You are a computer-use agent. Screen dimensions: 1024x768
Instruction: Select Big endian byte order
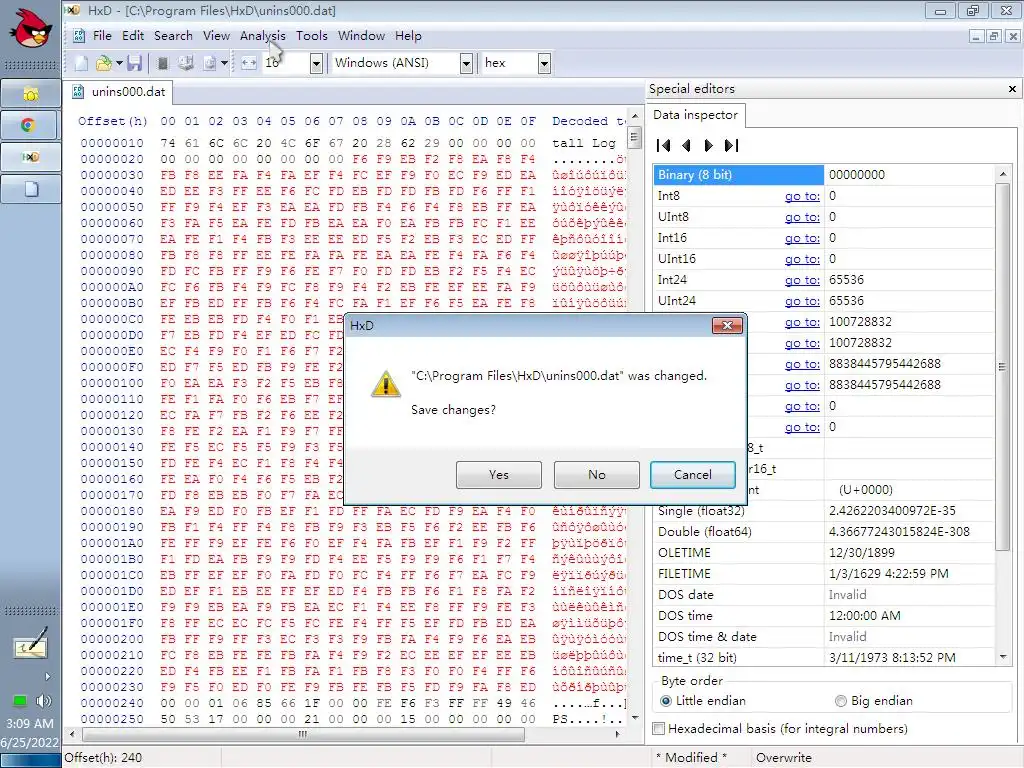pyautogui.click(x=874, y=701)
